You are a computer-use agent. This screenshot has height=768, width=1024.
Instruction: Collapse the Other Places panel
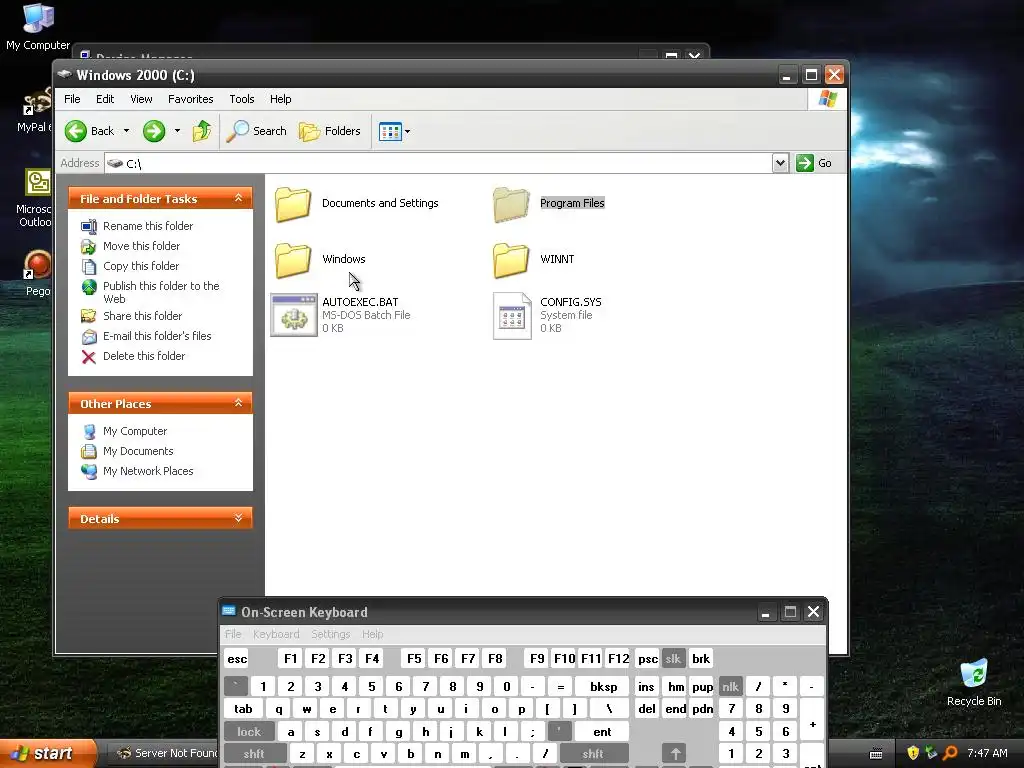pos(238,404)
